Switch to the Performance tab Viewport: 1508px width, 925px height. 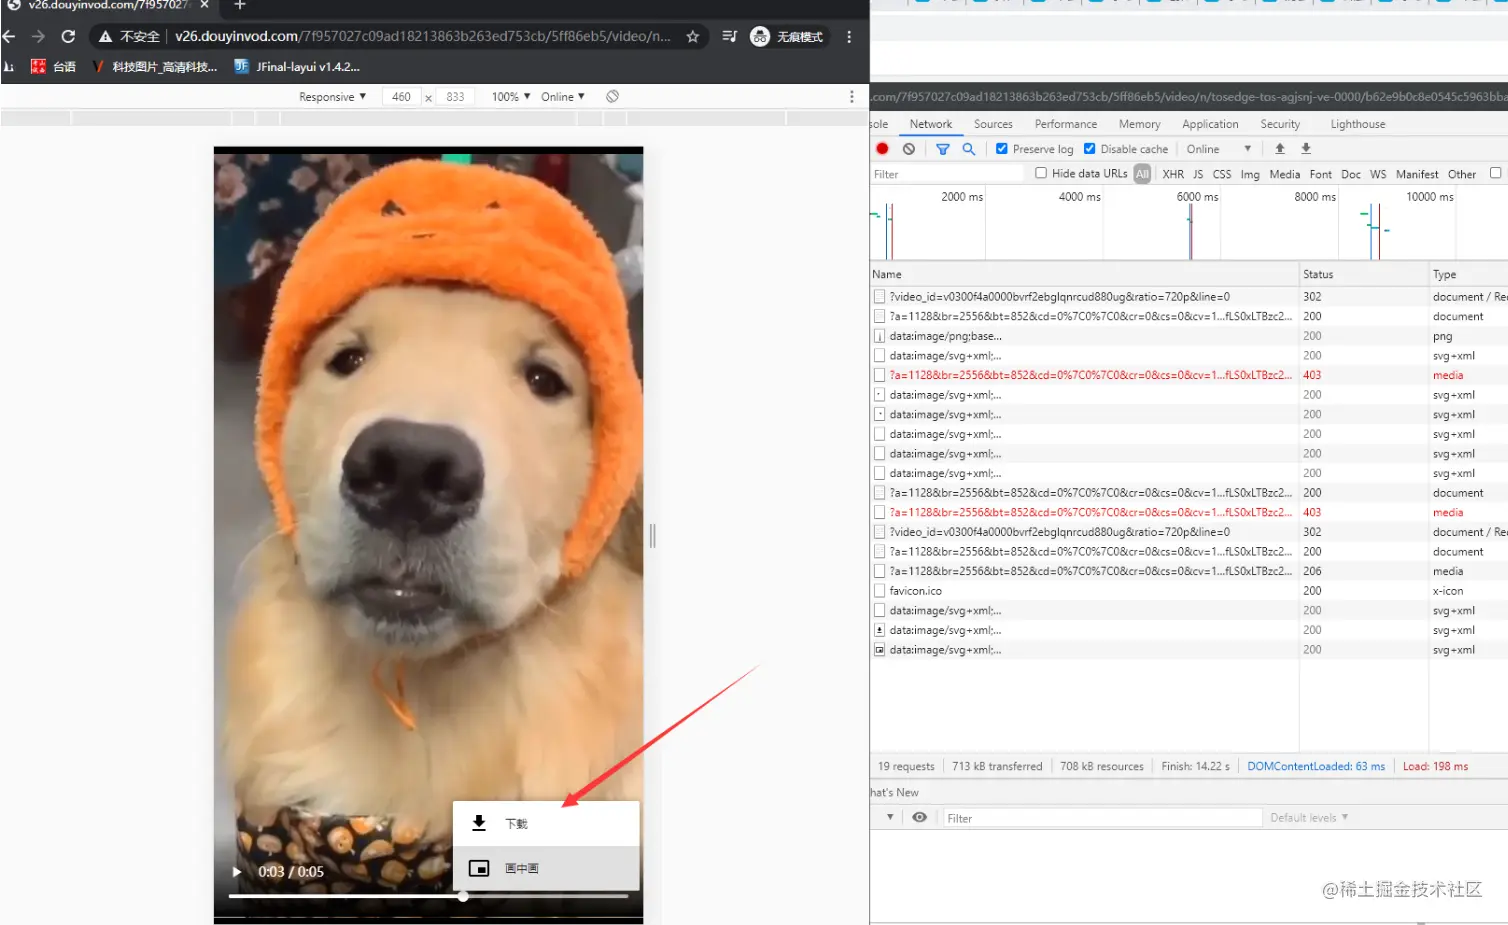point(1066,124)
